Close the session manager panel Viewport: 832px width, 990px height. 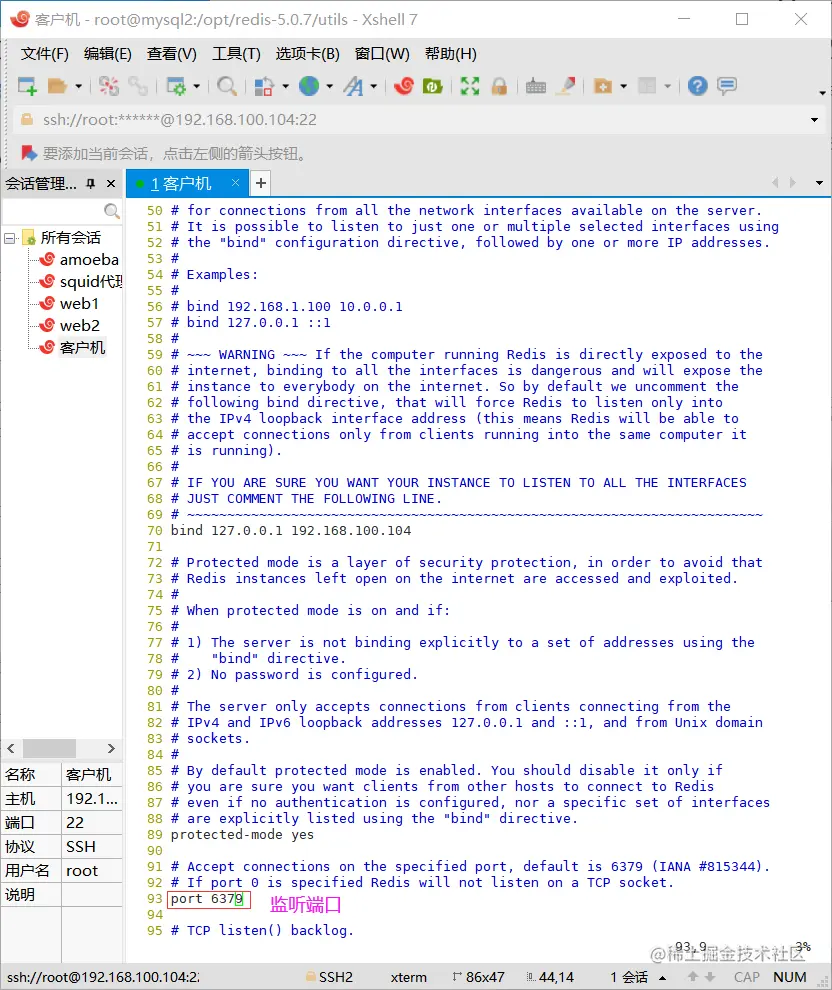[x=111, y=184]
